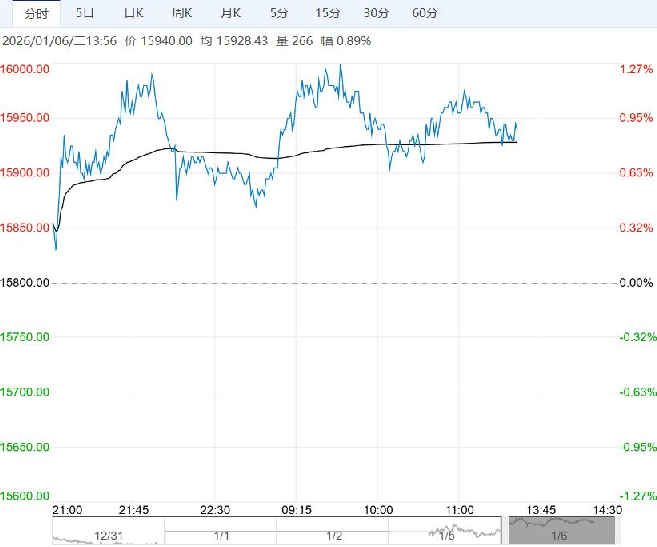Screen dimensions: 657x547
Task: Switch to the 15分 interval tab
Action: pyautogui.click(x=327, y=13)
